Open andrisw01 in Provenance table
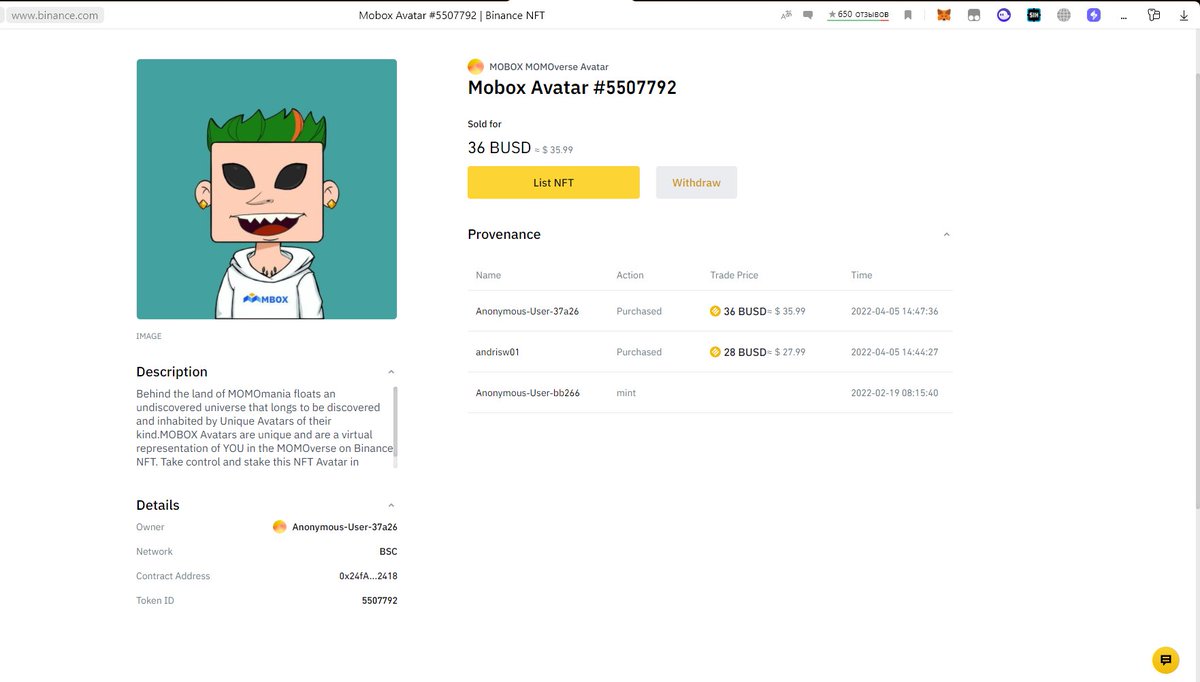The image size is (1200, 682). click(x=498, y=352)
